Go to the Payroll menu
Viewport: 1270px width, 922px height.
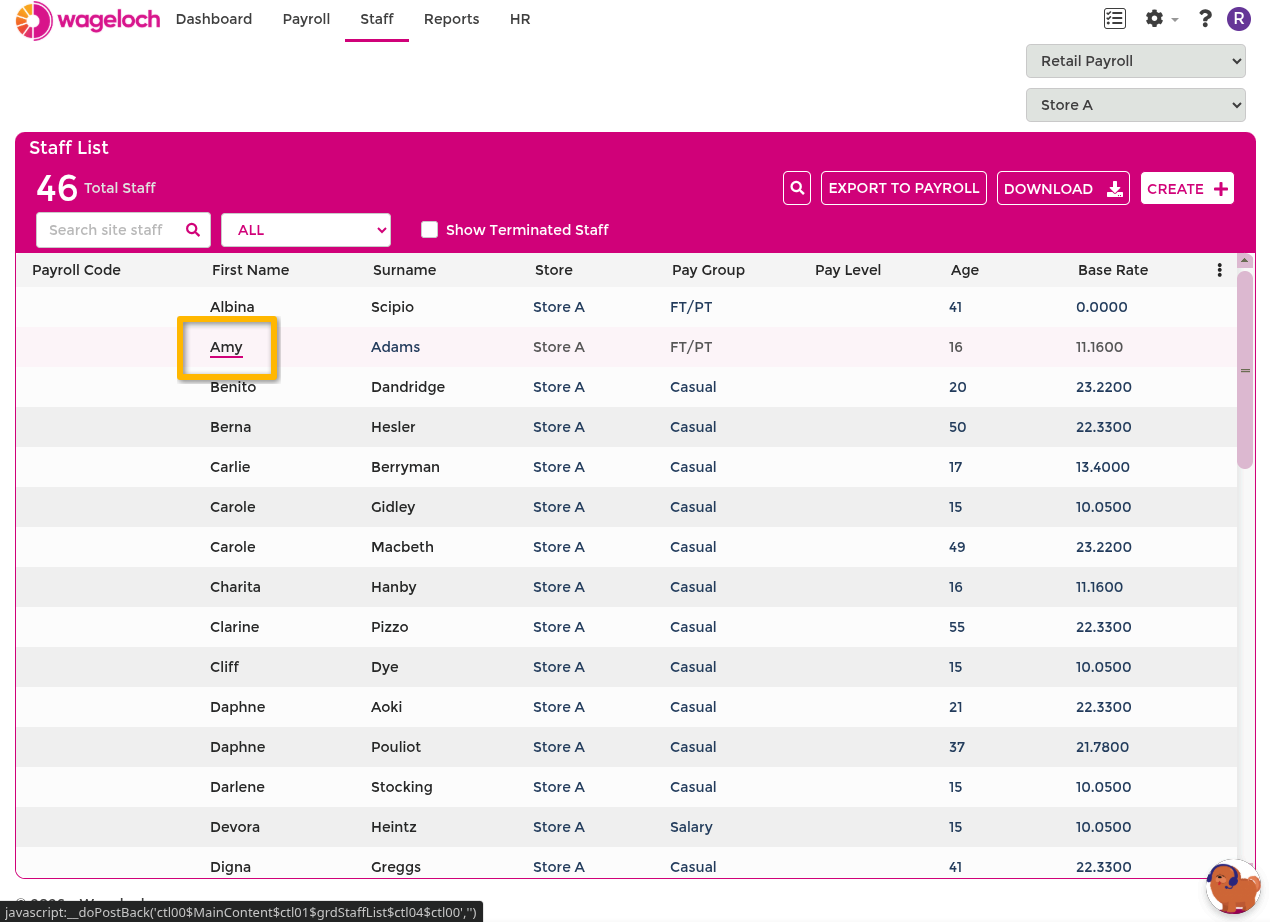coord(306,19)
